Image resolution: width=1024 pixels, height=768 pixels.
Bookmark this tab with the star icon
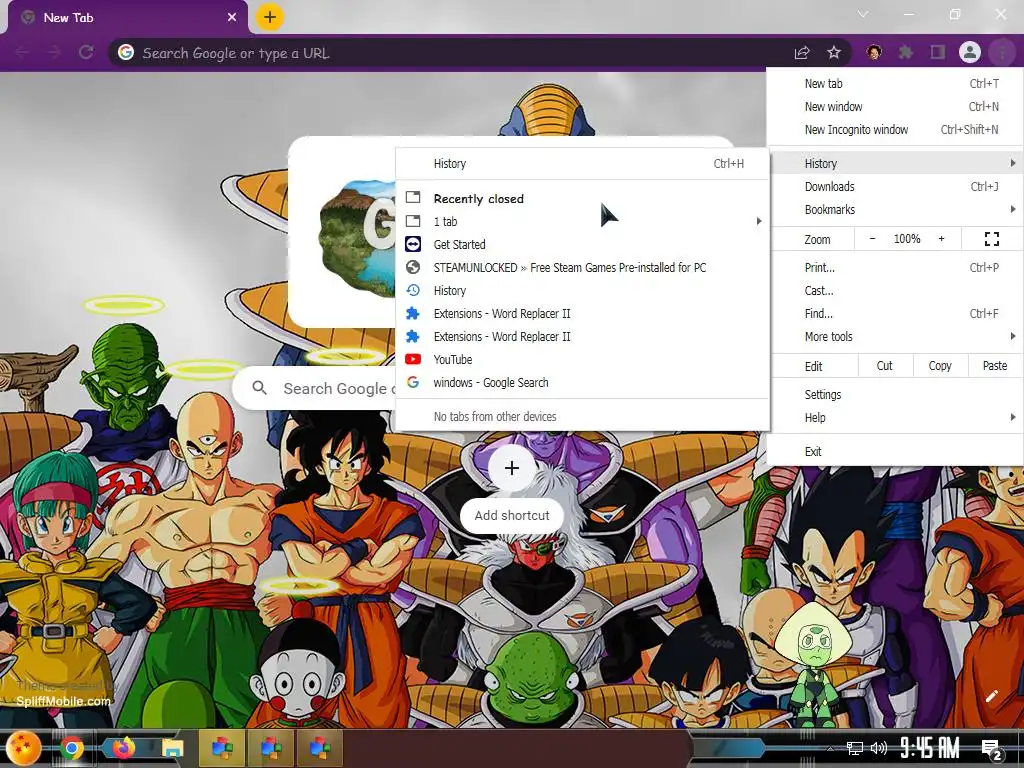[833, 52]
